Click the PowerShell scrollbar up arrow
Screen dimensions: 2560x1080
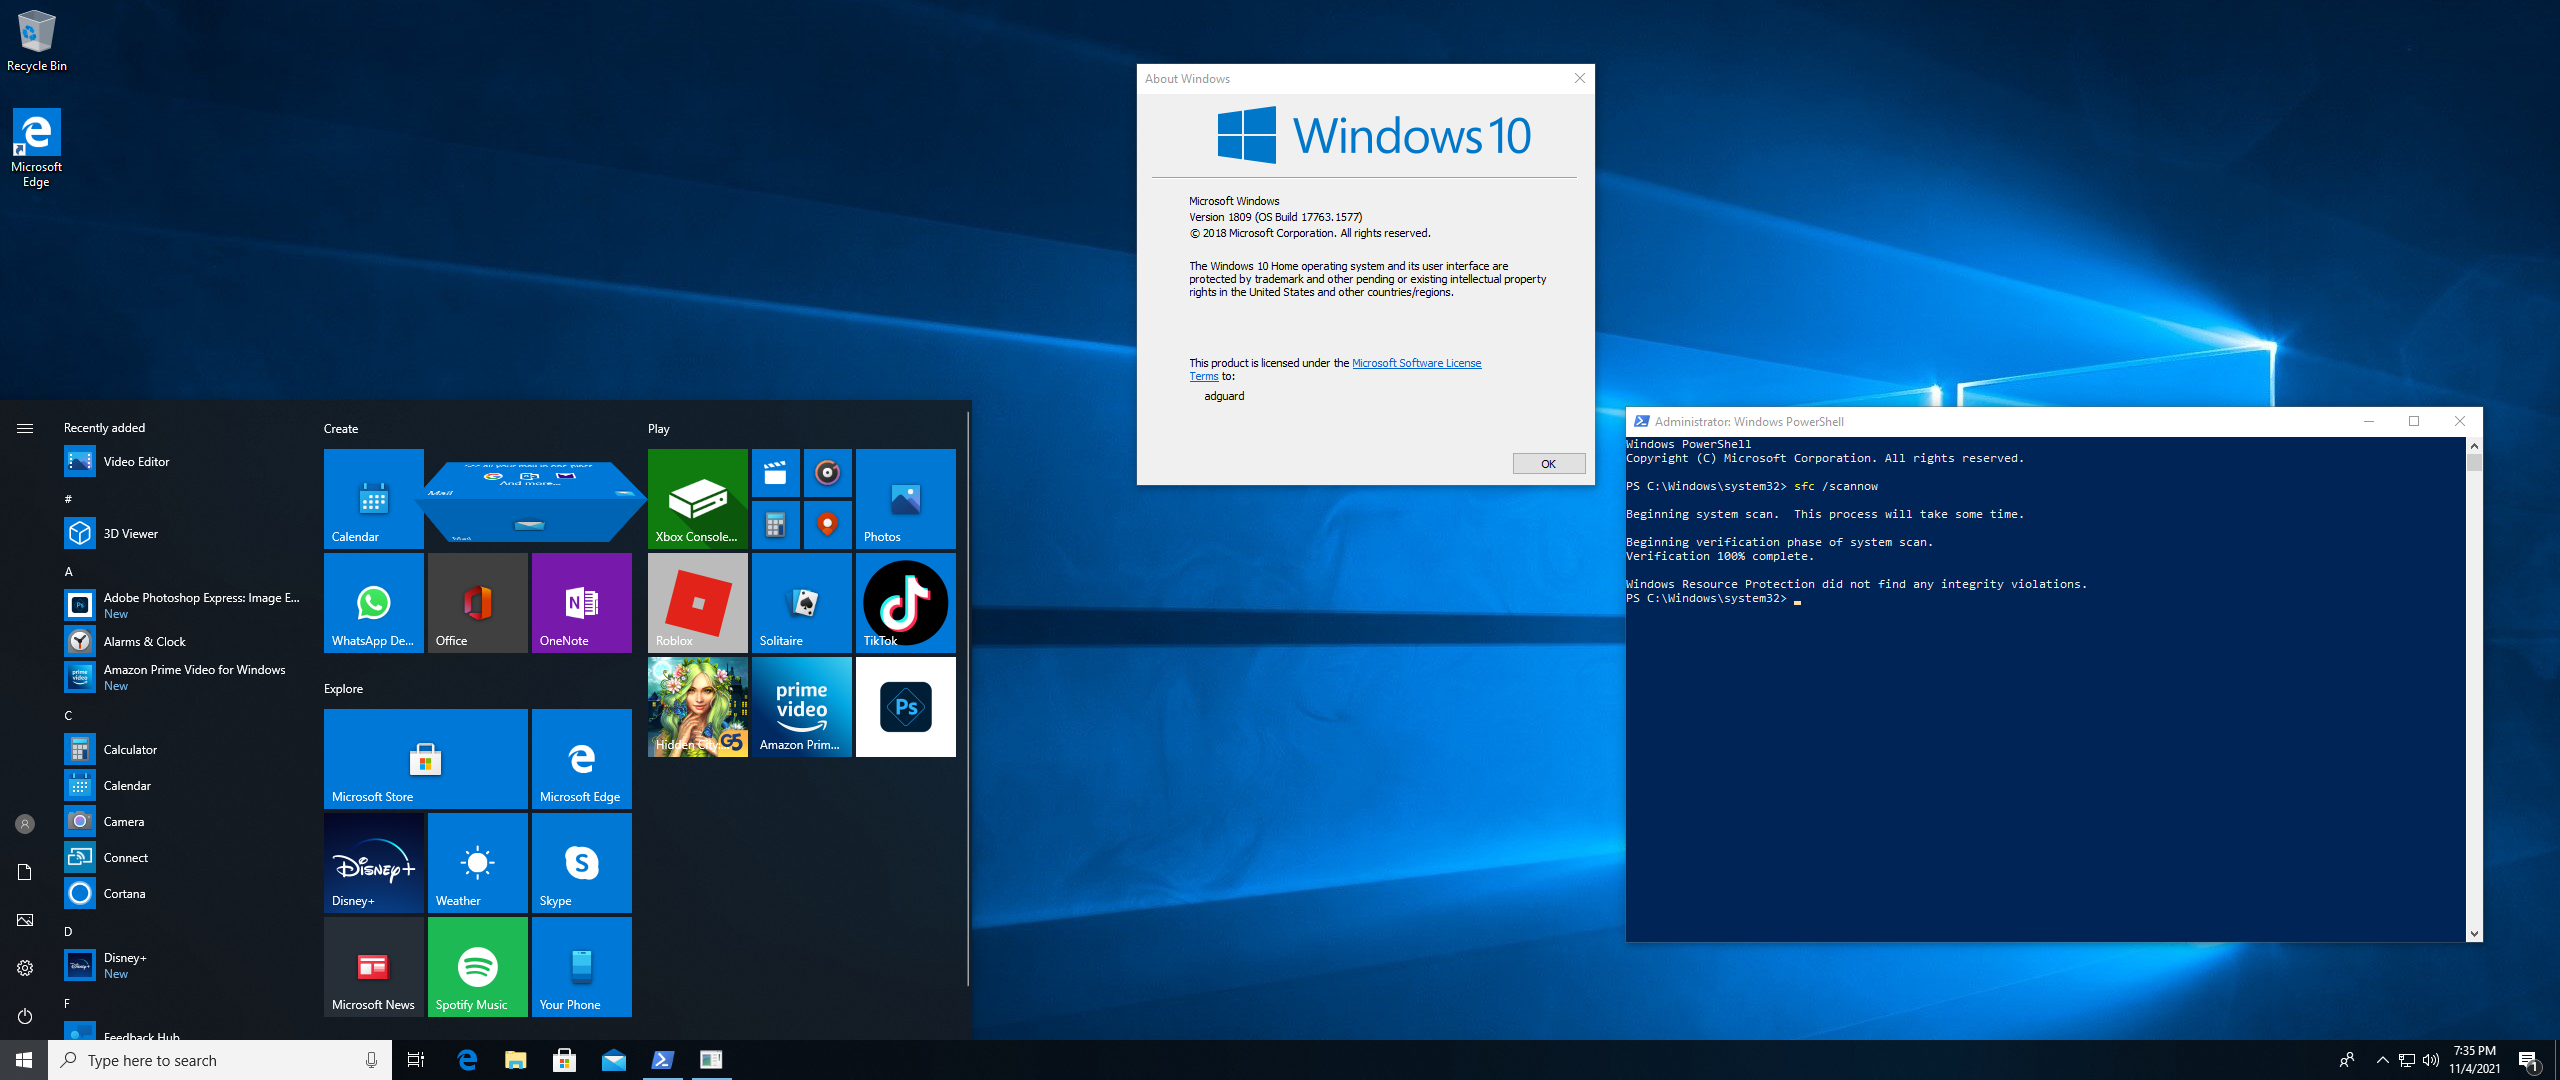point(2474,445)
